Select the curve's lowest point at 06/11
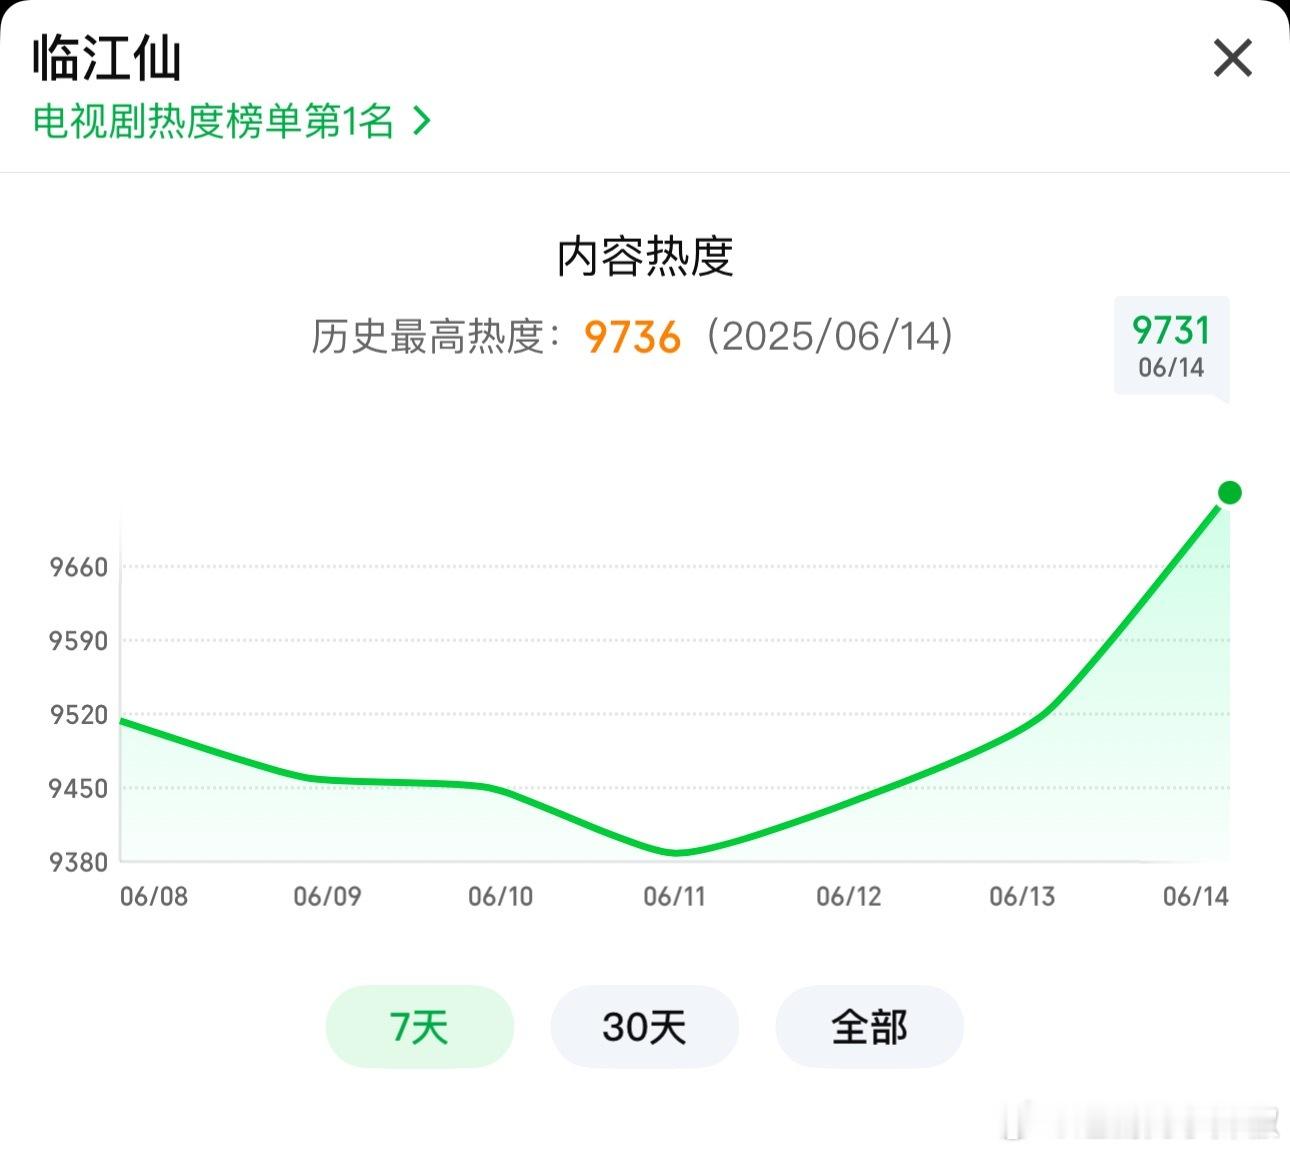The width and height of the screenshot is (1290, 1153). click(676, 853)
